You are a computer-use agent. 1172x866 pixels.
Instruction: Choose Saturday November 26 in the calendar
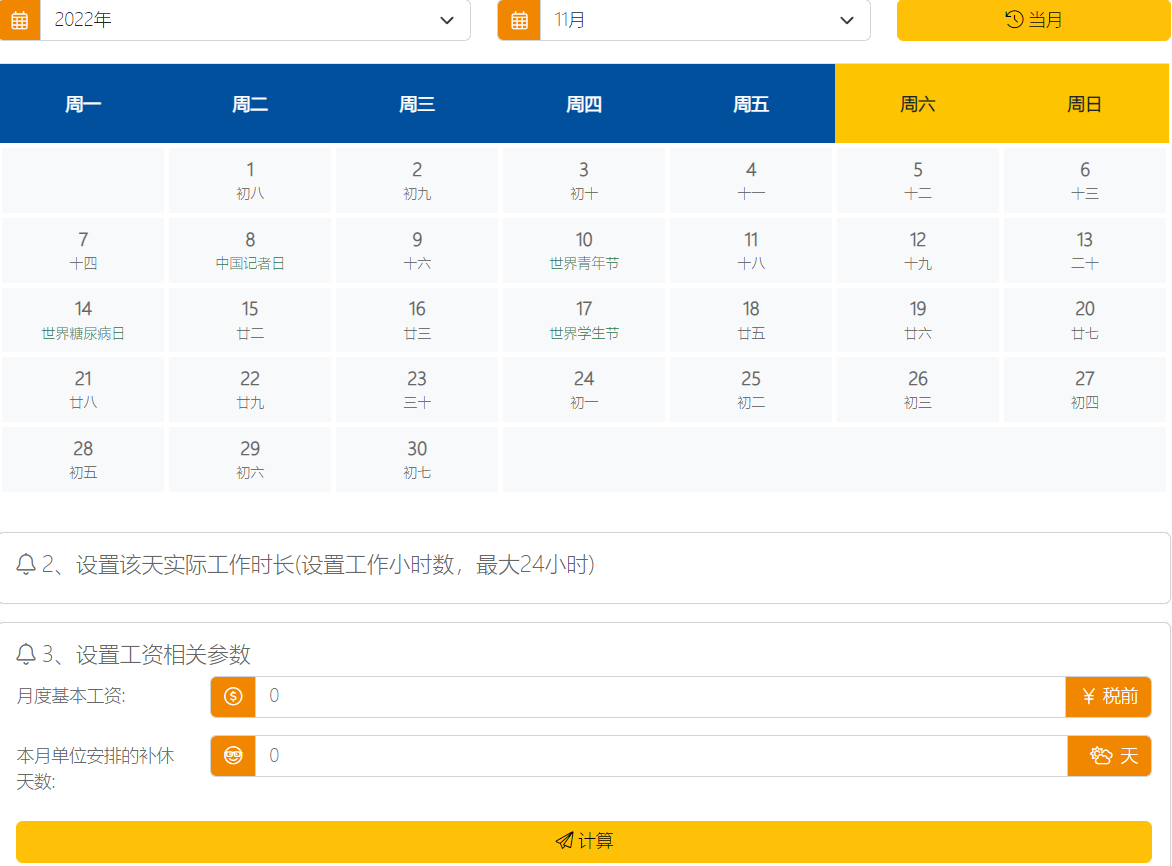pos(918,389)
